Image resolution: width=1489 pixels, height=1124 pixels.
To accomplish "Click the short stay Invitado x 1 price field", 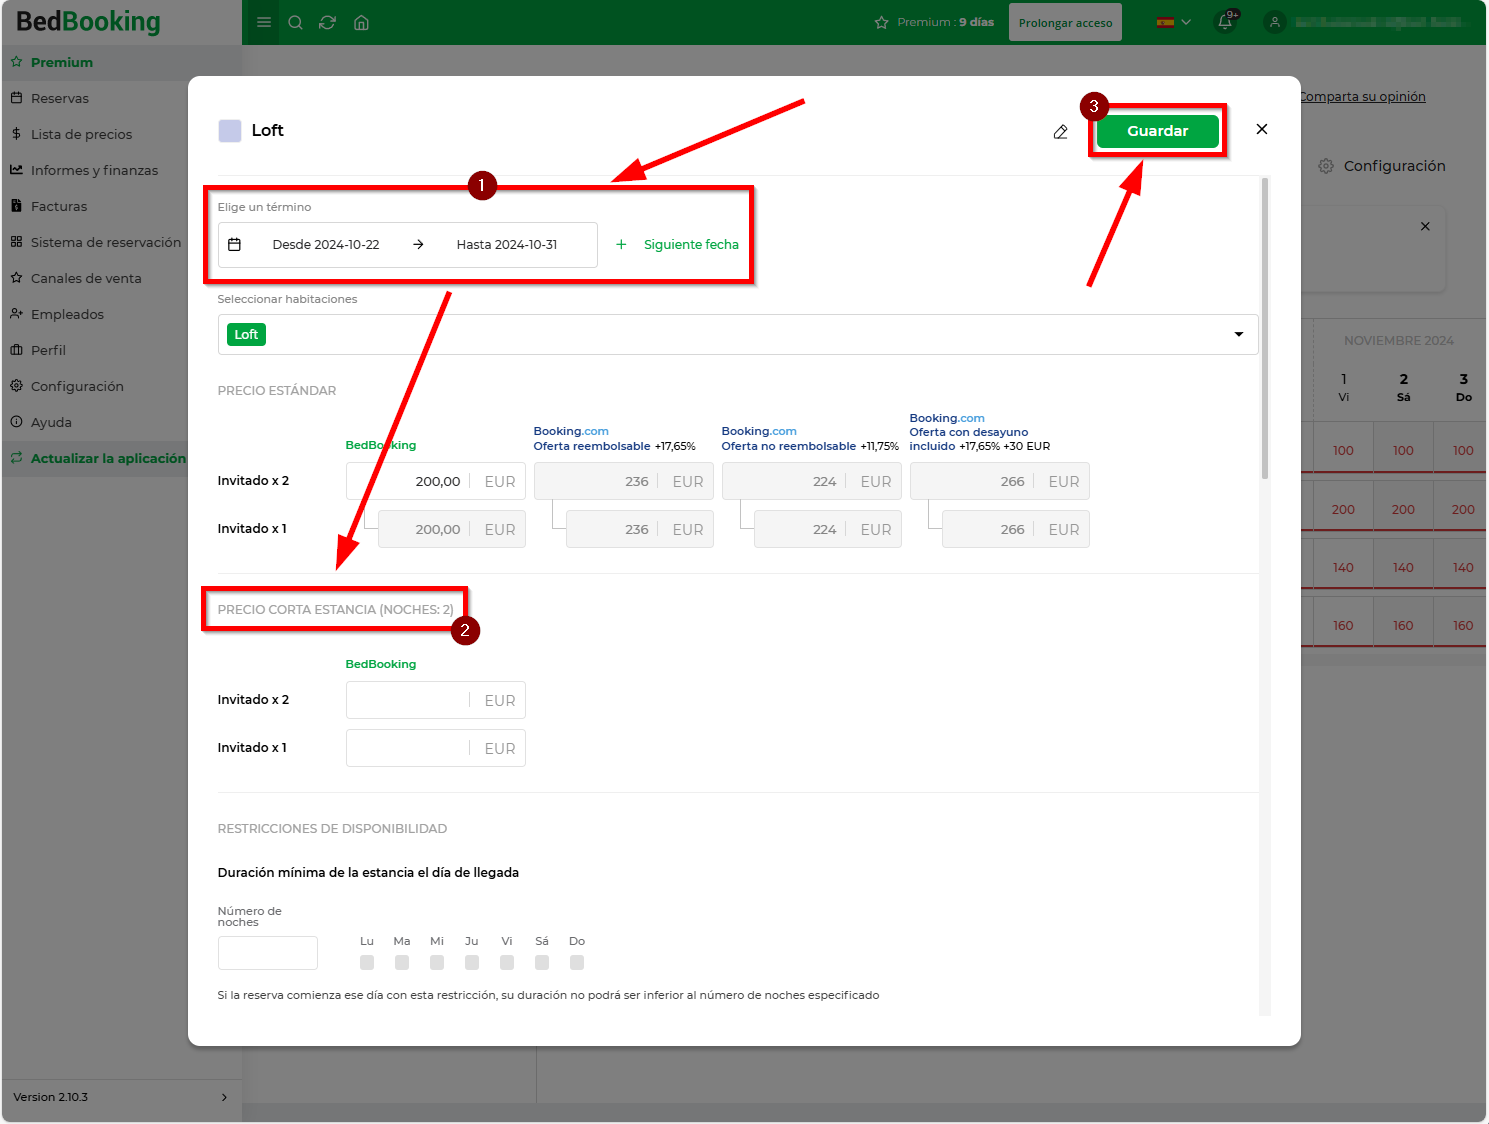I will [x=435, y=748].
